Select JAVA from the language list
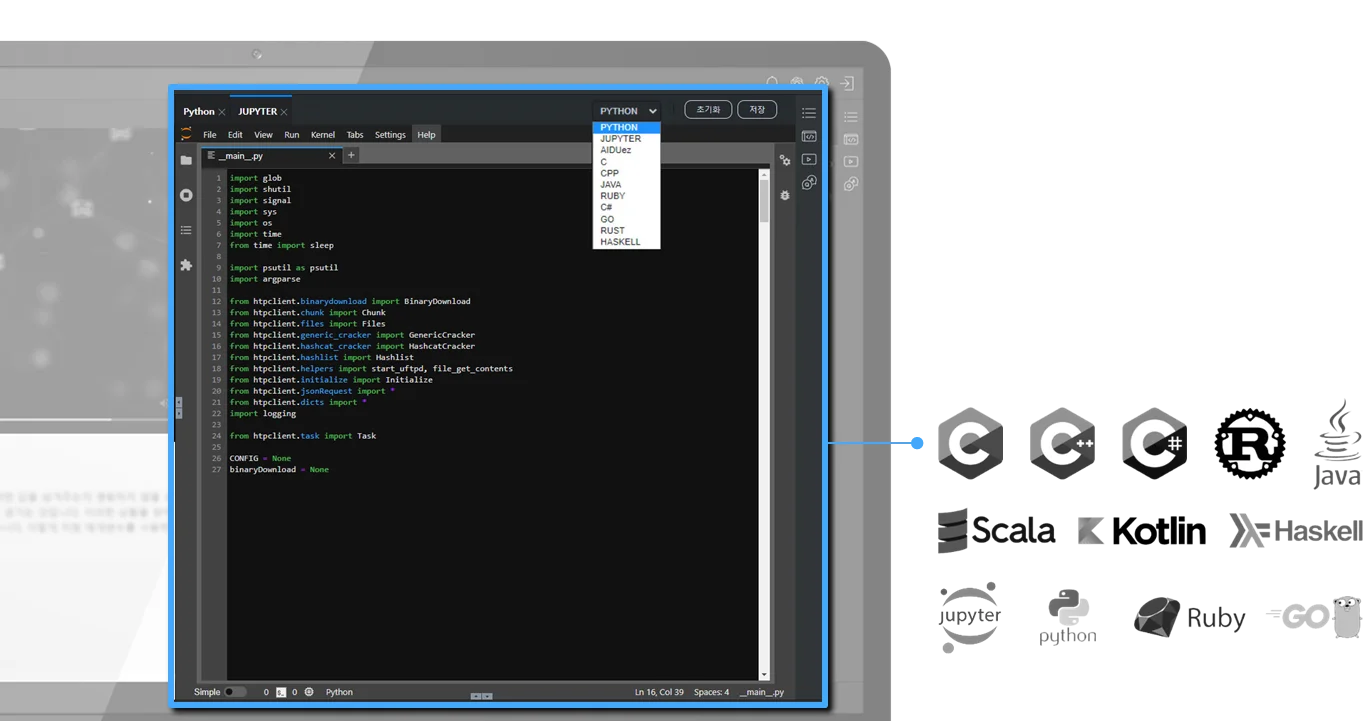This screenshot has width=1363, height=721. tap(610, 184)
